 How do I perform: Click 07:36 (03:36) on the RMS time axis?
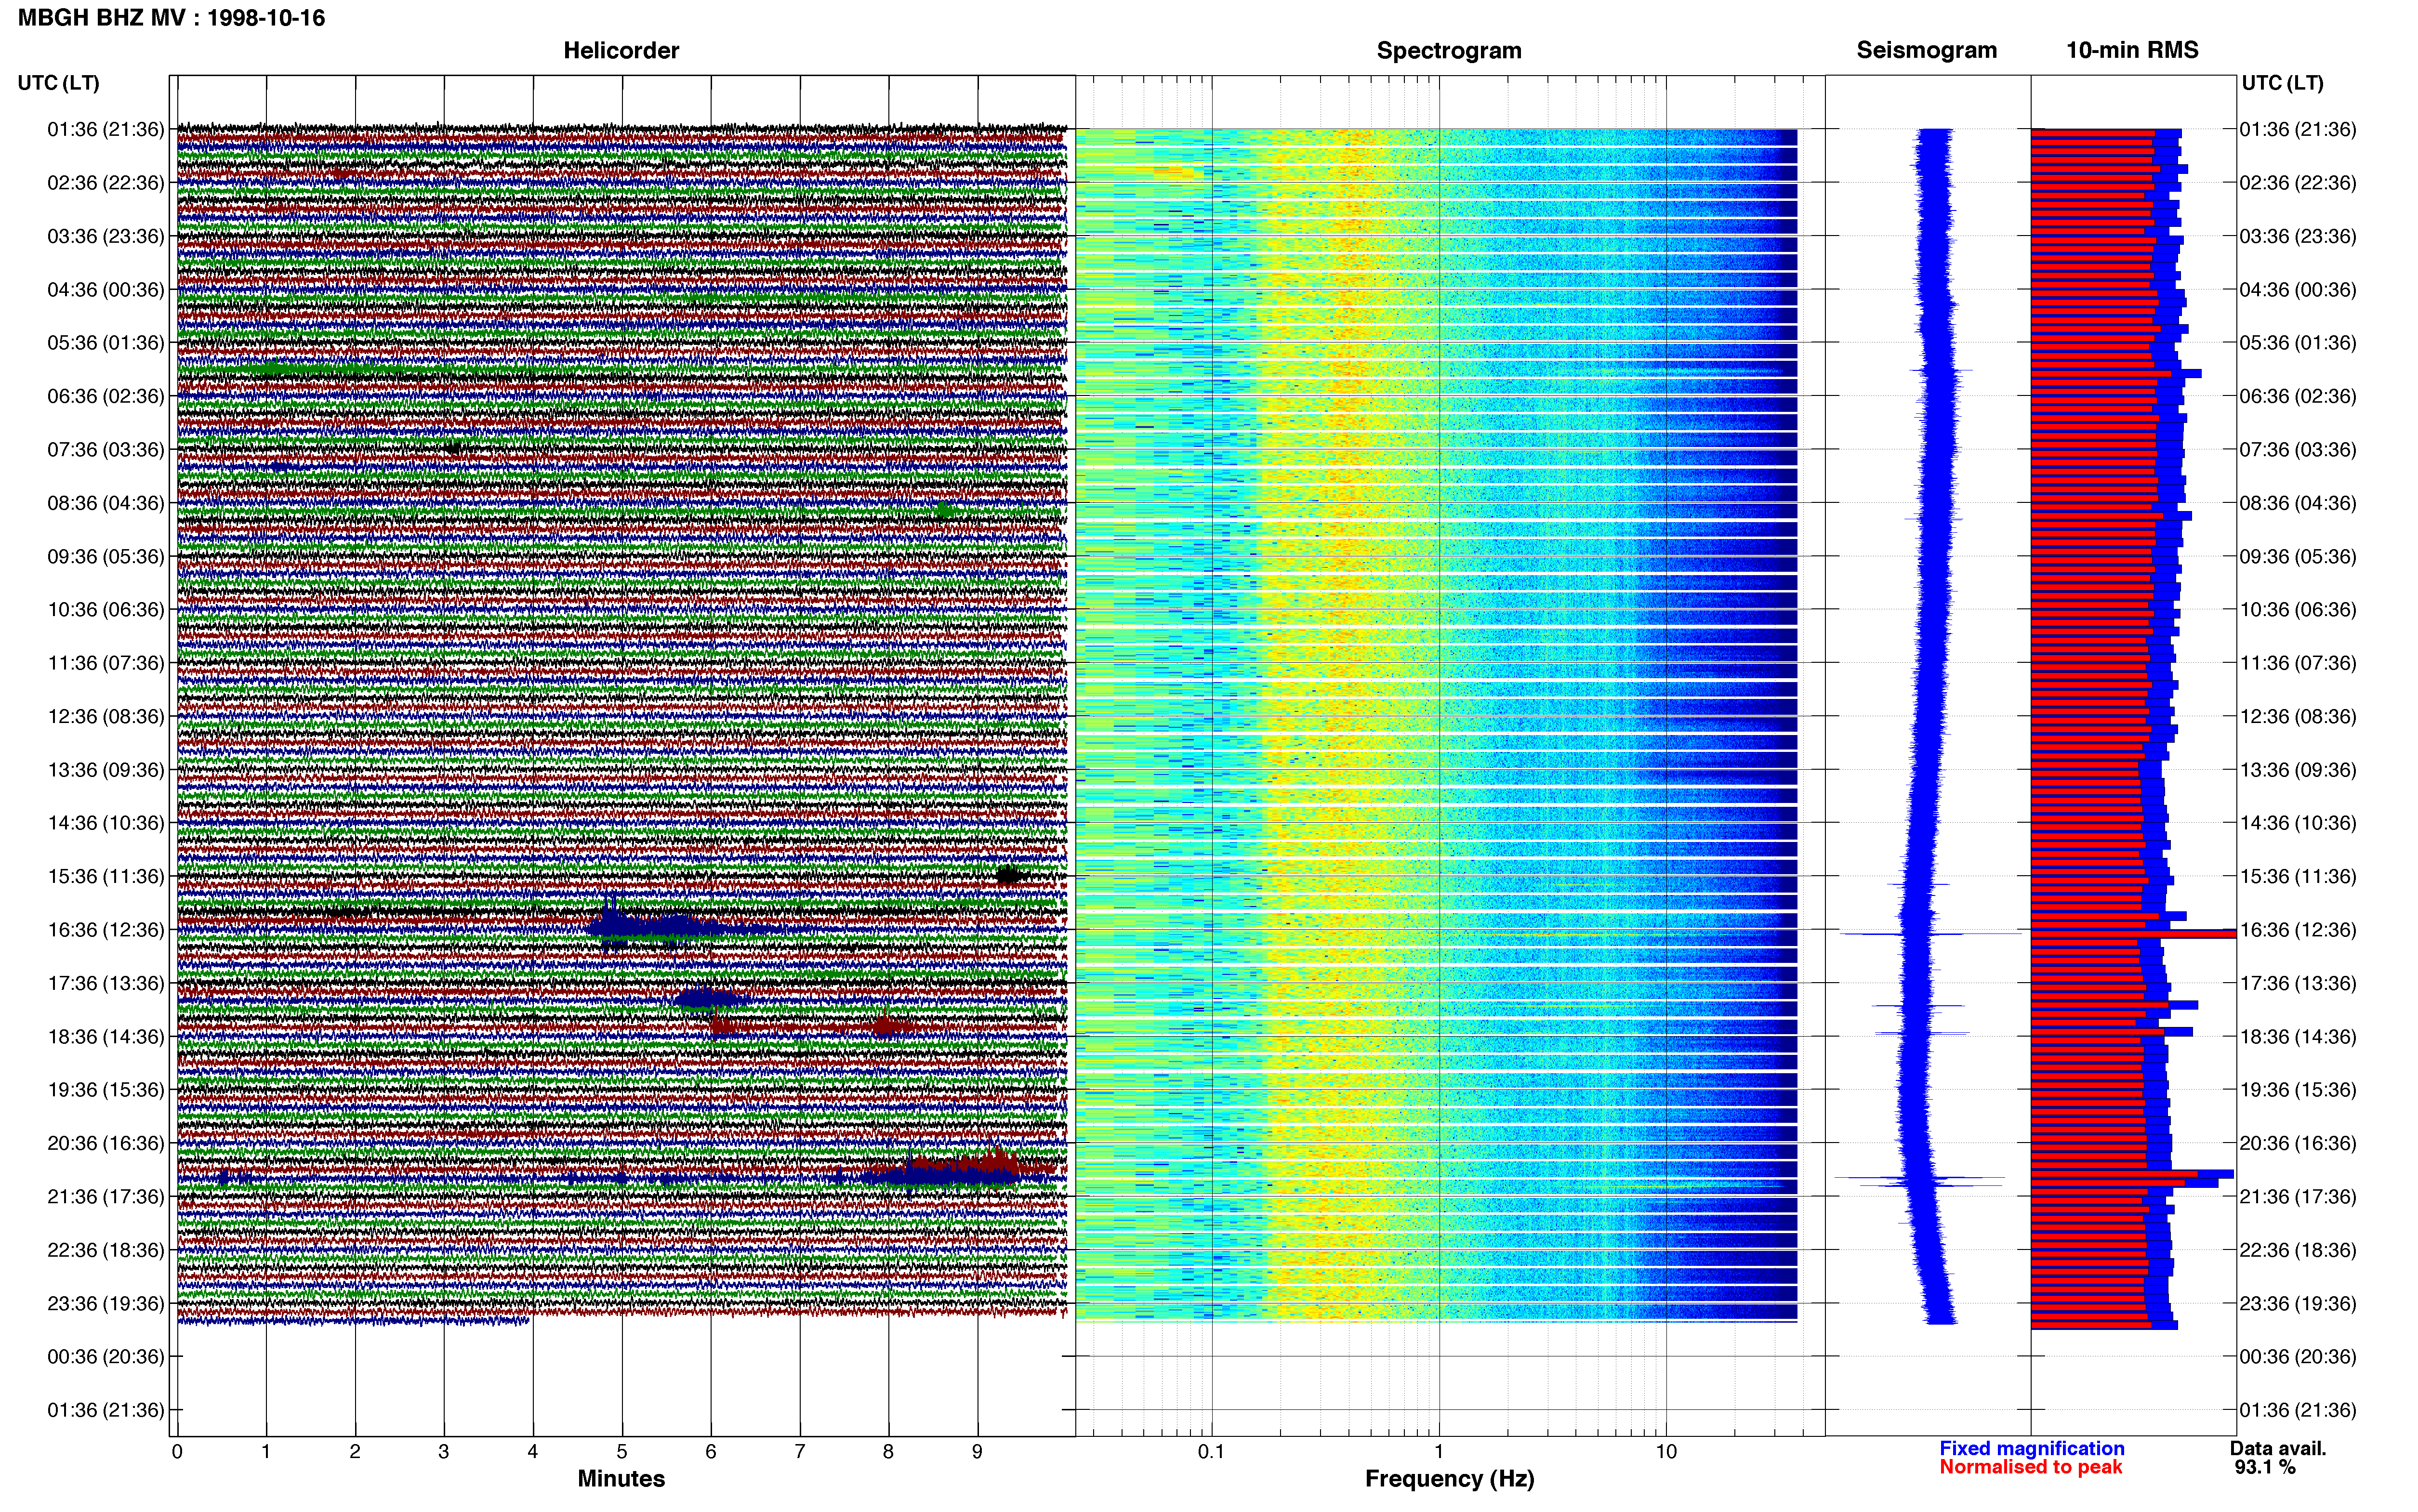(x=2298, y=450)
